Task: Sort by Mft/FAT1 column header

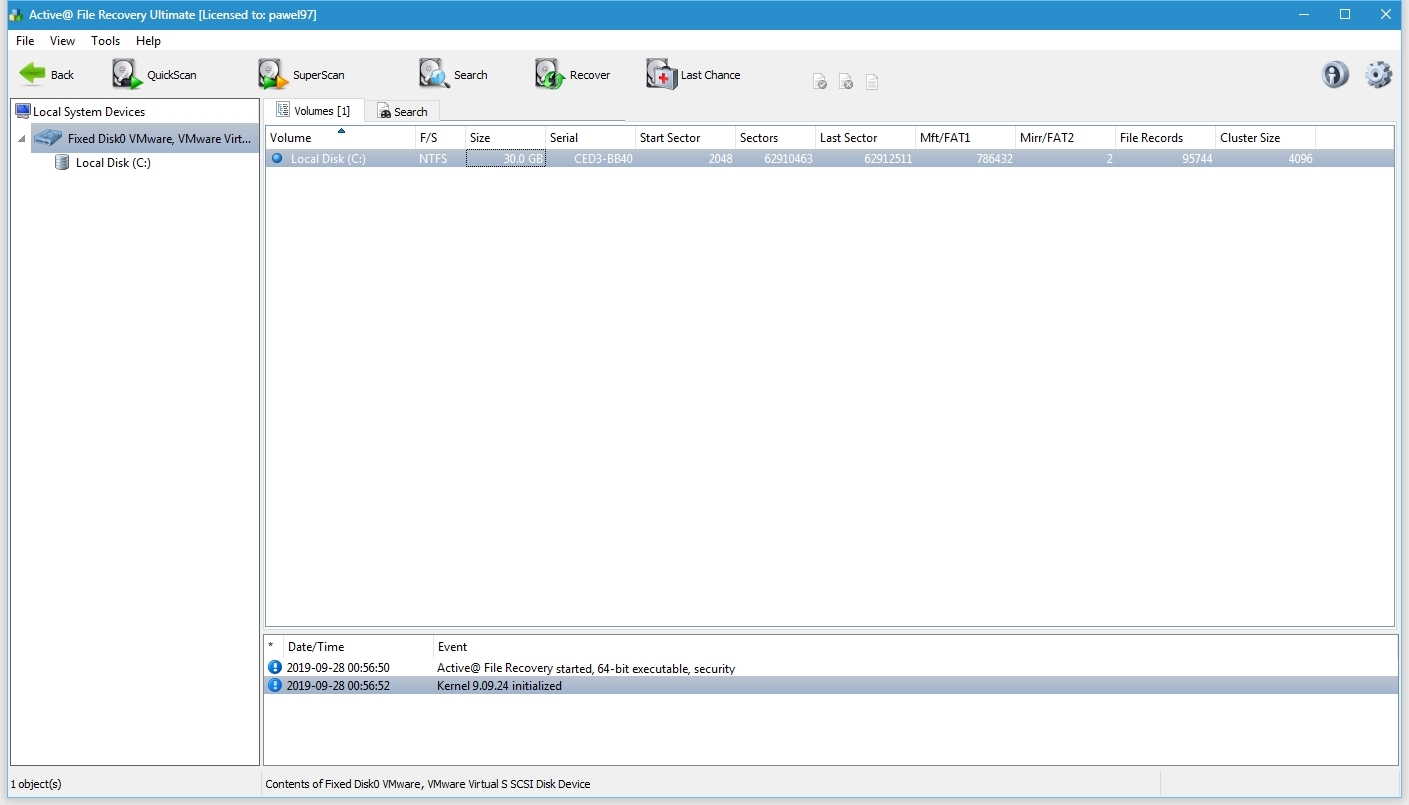Action: [965, 138]
